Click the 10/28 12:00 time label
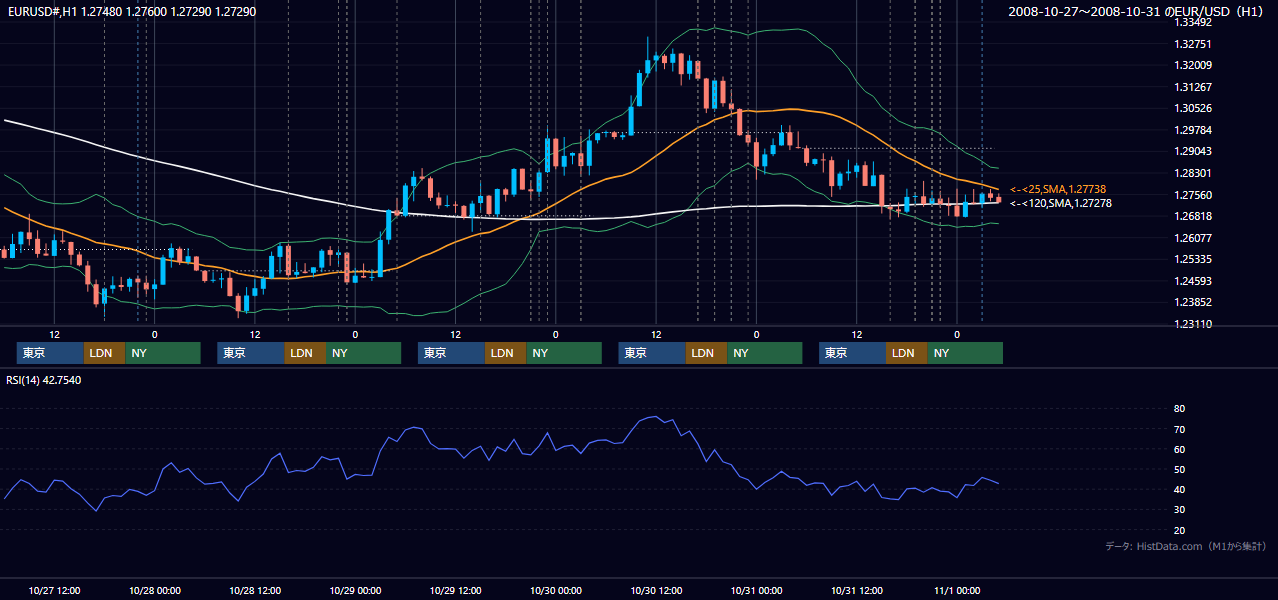1278x600 pixels. [x=255, y=590]
